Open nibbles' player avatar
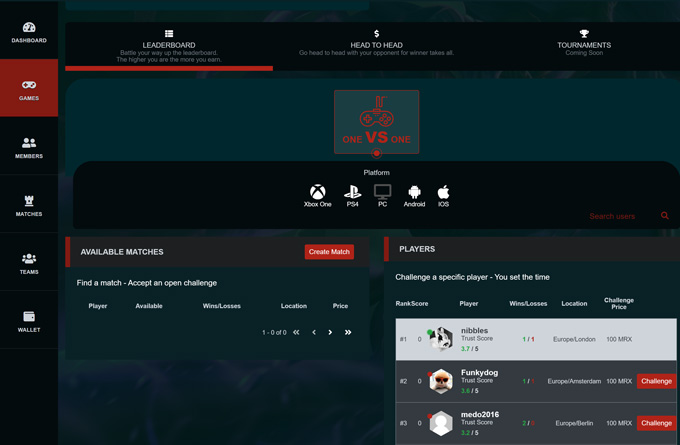This screenshot has width=680, height=445. pyautogui.click(x=441, y=339)
